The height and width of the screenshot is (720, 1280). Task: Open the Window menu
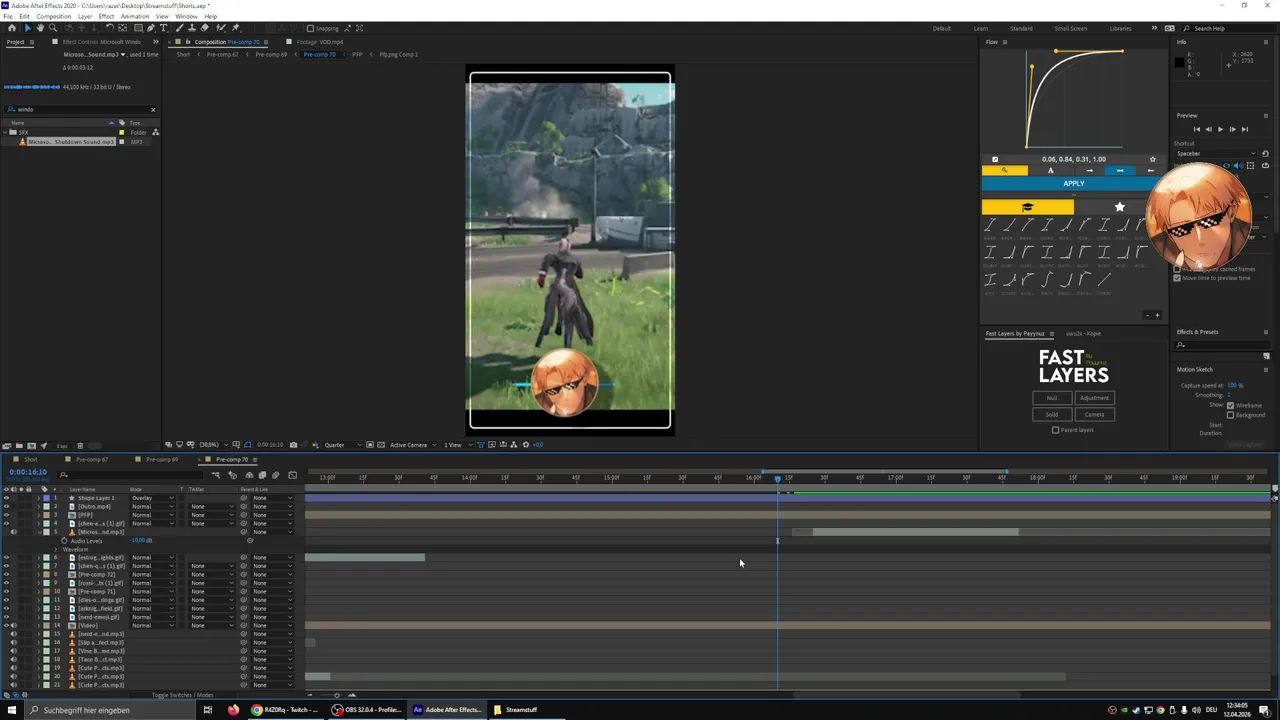coord(185,16)
